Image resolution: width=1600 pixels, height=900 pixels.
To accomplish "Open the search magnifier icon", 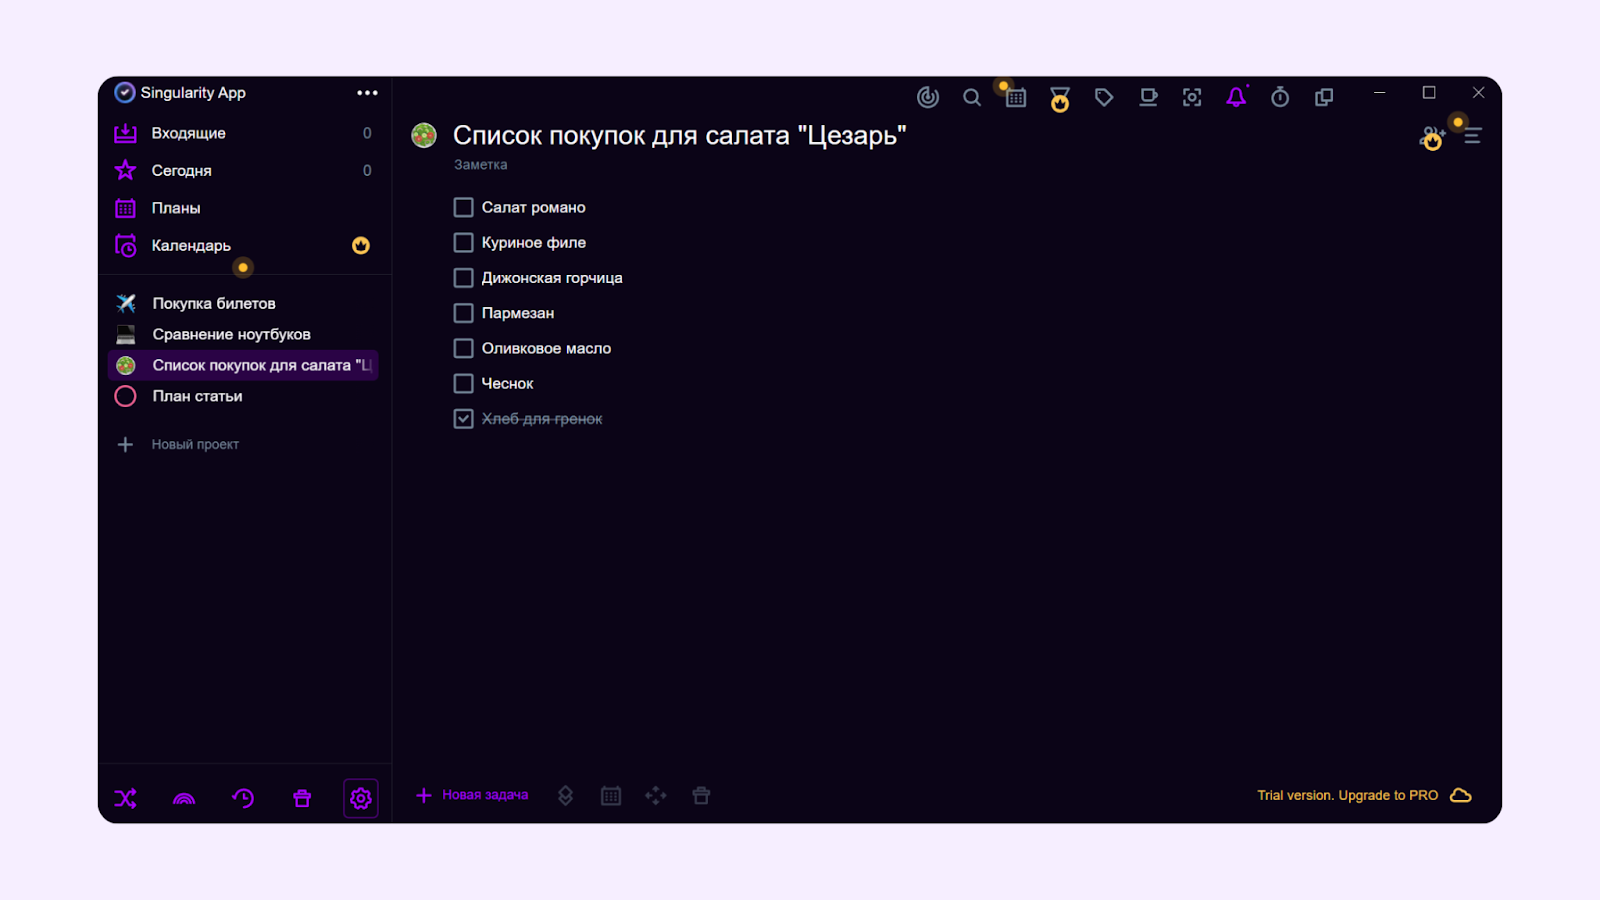I will [971, 97].
